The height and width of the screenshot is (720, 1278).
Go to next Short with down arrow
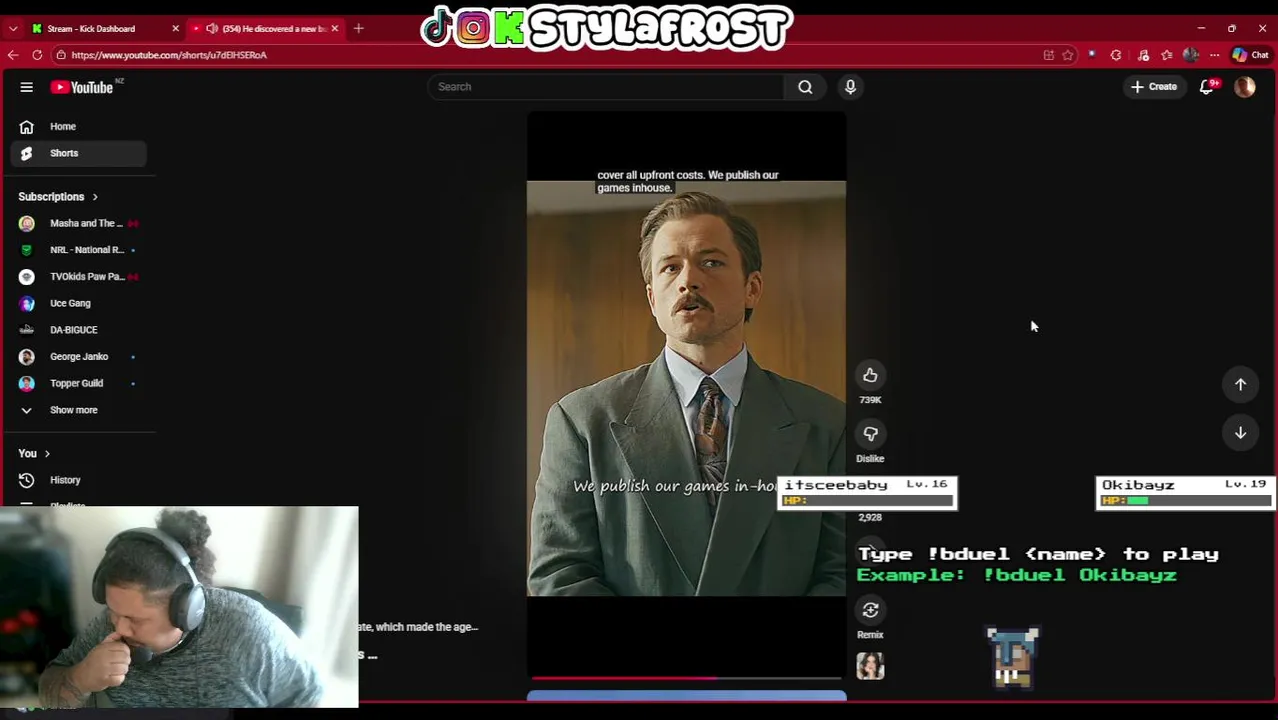(x=1240, y=432)
